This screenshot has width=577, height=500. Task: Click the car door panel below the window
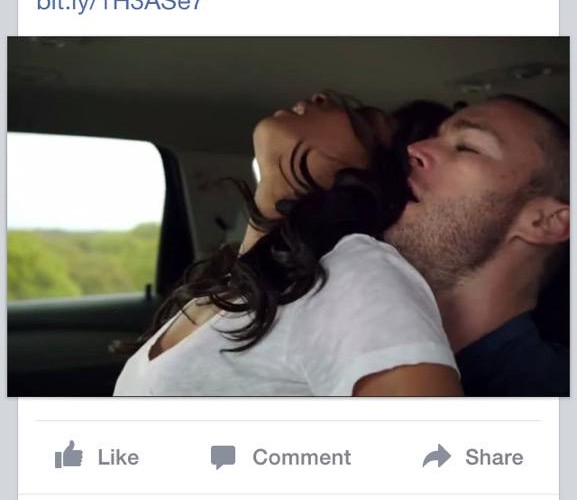tap(74, 342)
